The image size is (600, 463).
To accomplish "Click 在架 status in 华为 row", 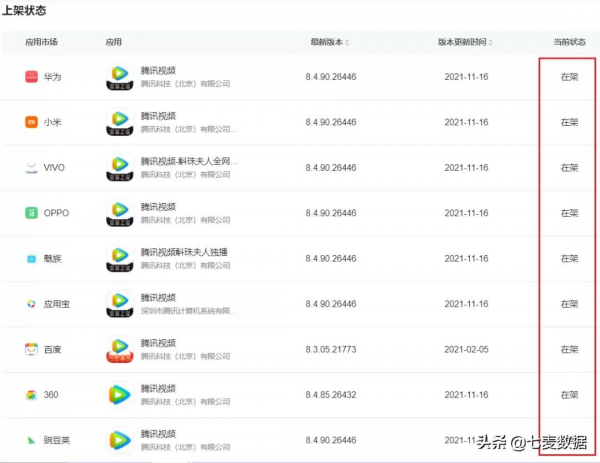I will pos(569,77).
